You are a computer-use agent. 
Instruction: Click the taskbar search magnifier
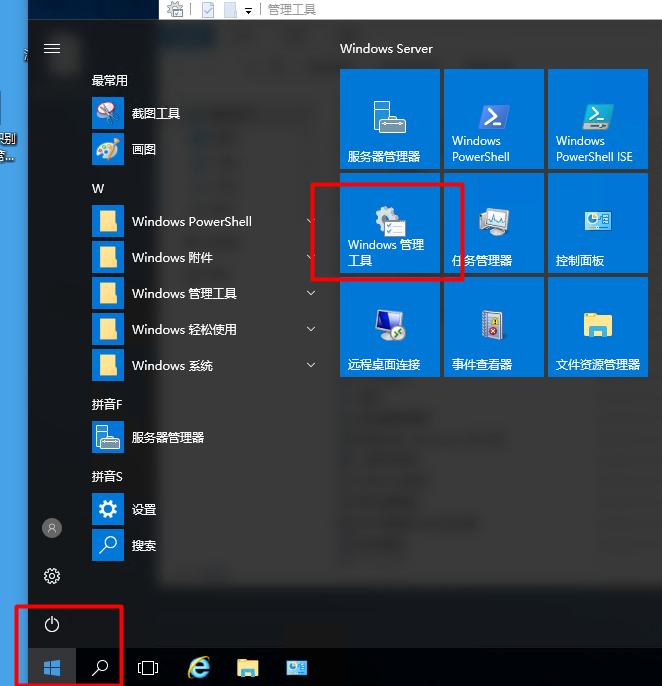click(x=100, y=668)
